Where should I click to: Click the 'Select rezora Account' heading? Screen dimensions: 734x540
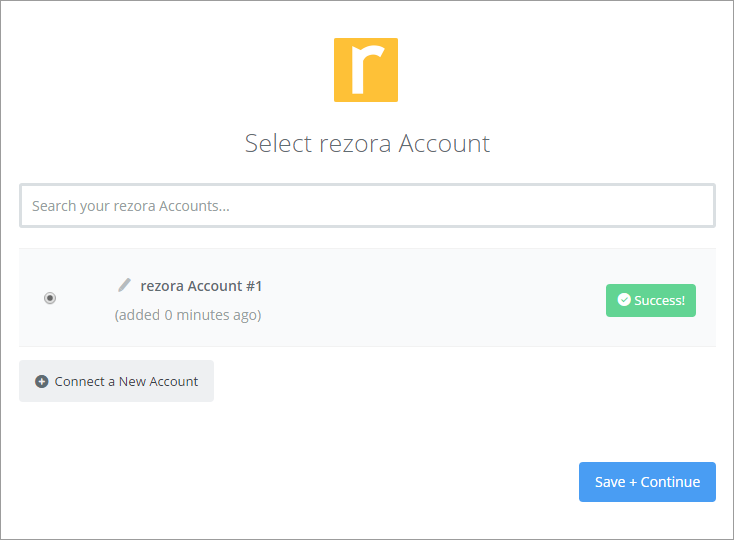point(367,143)
